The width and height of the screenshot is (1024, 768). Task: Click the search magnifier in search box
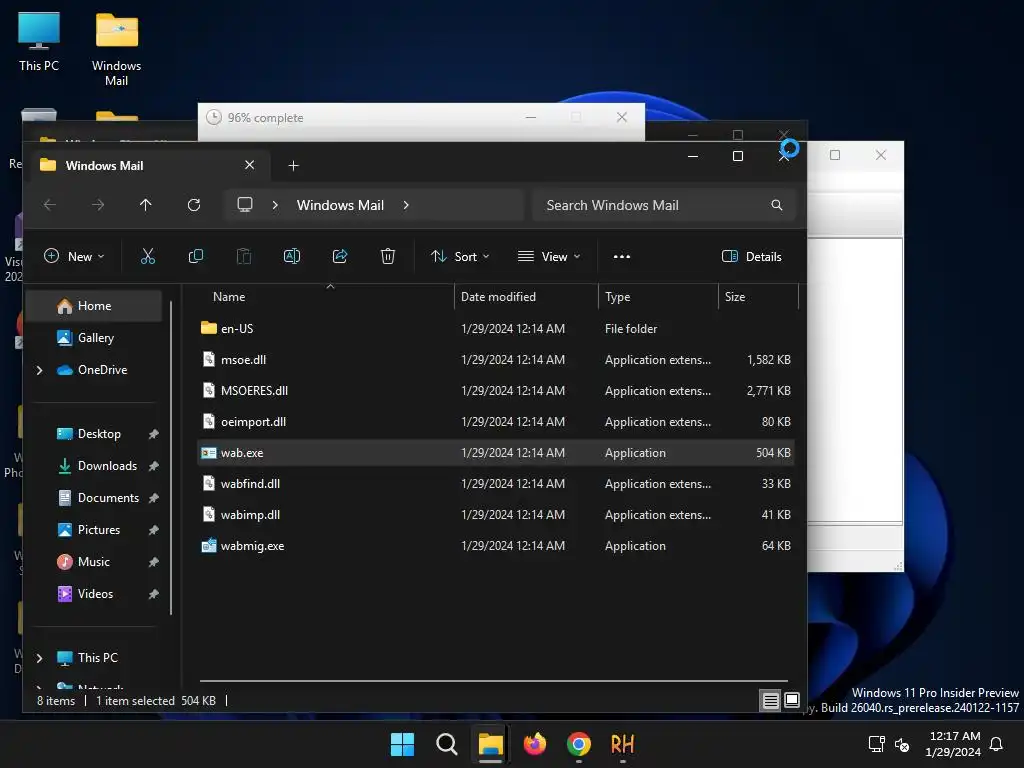776,205
